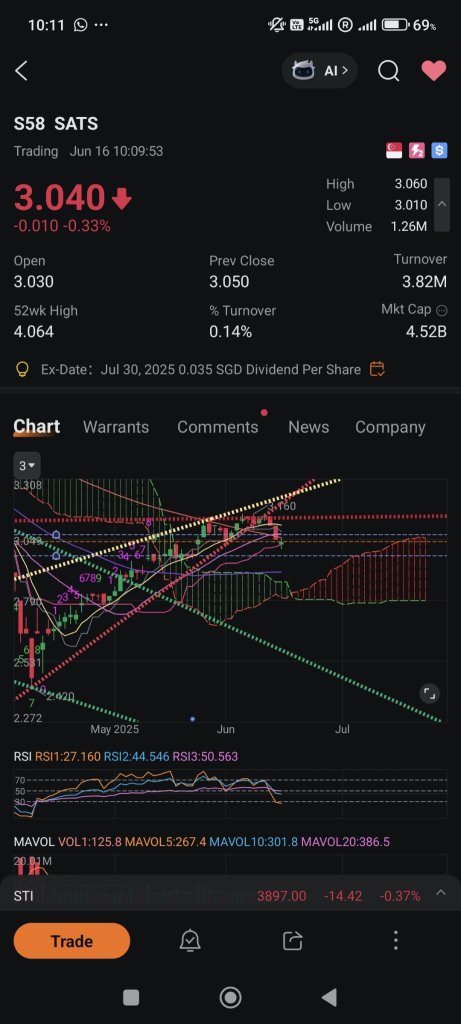
Task: Tap the orange Trade button
Action: click(72, 941)
